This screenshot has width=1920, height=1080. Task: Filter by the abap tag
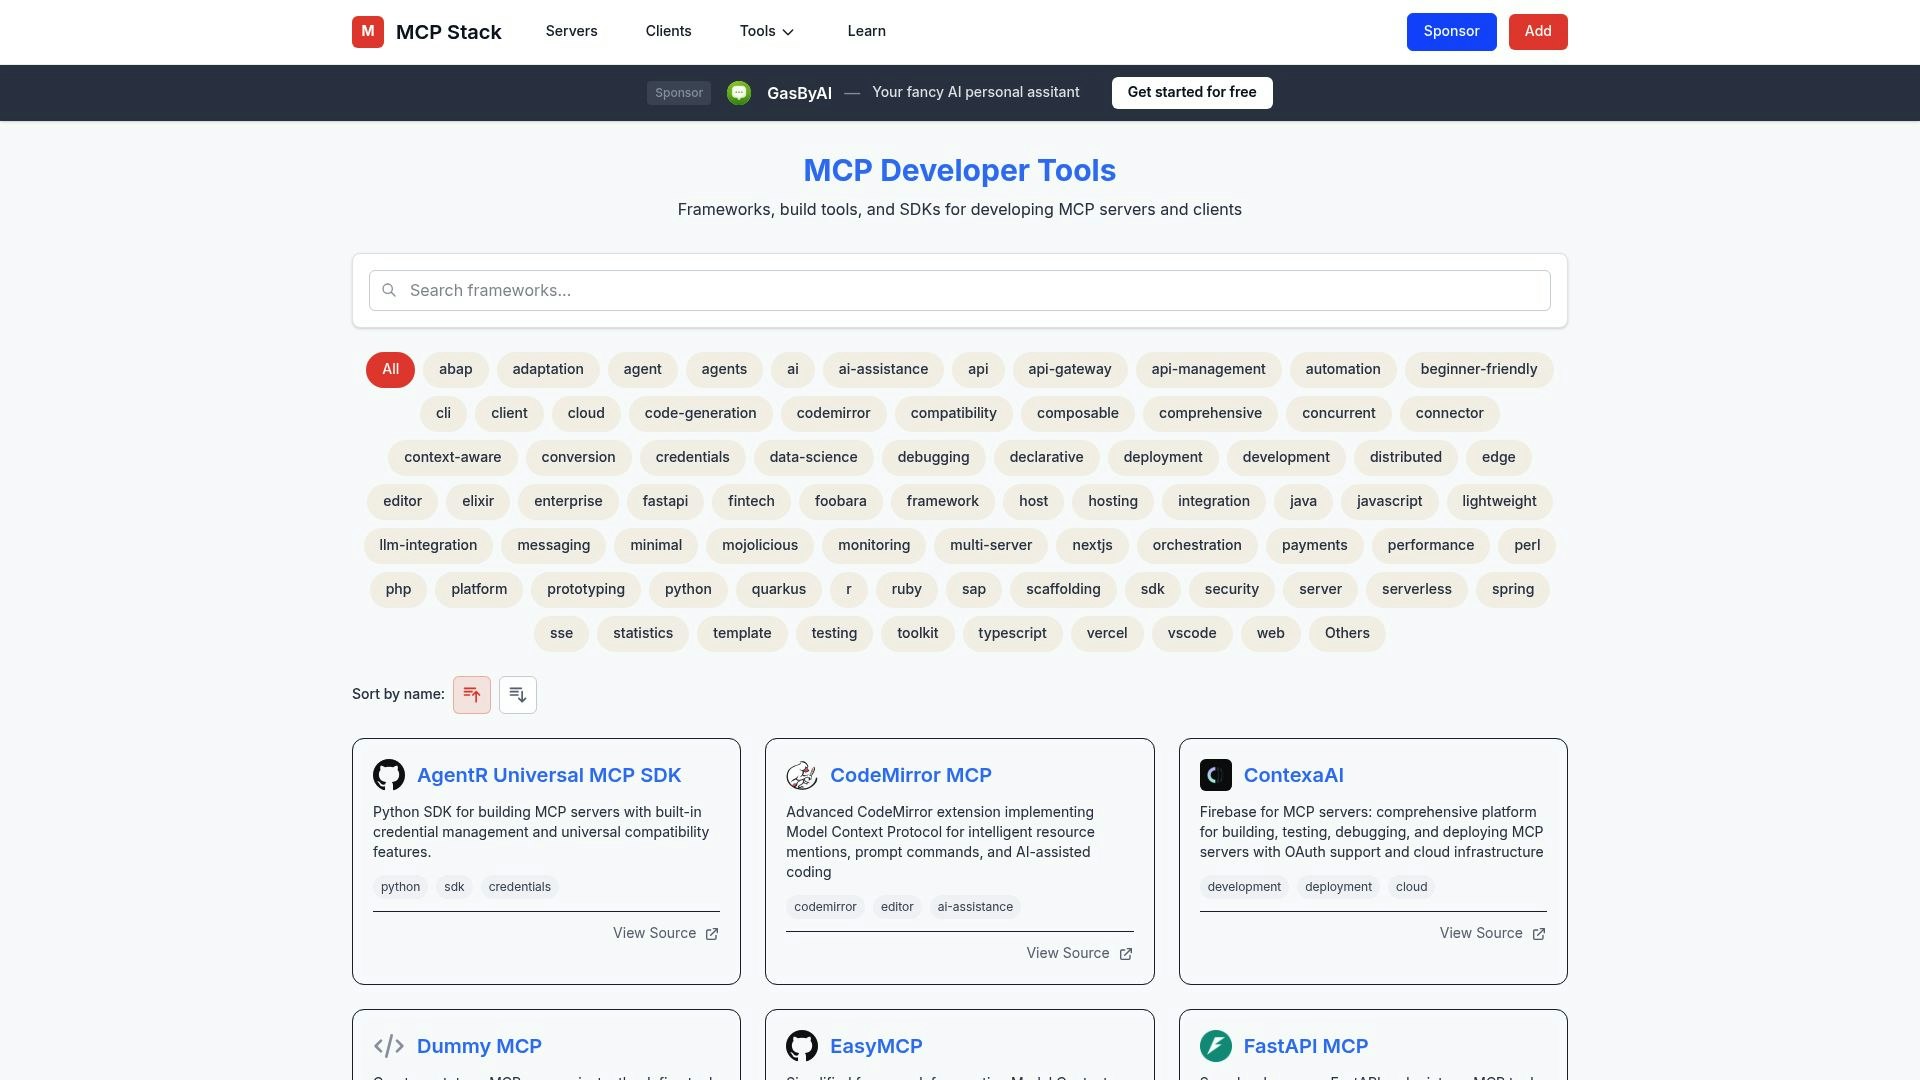[x=456, y=370]
